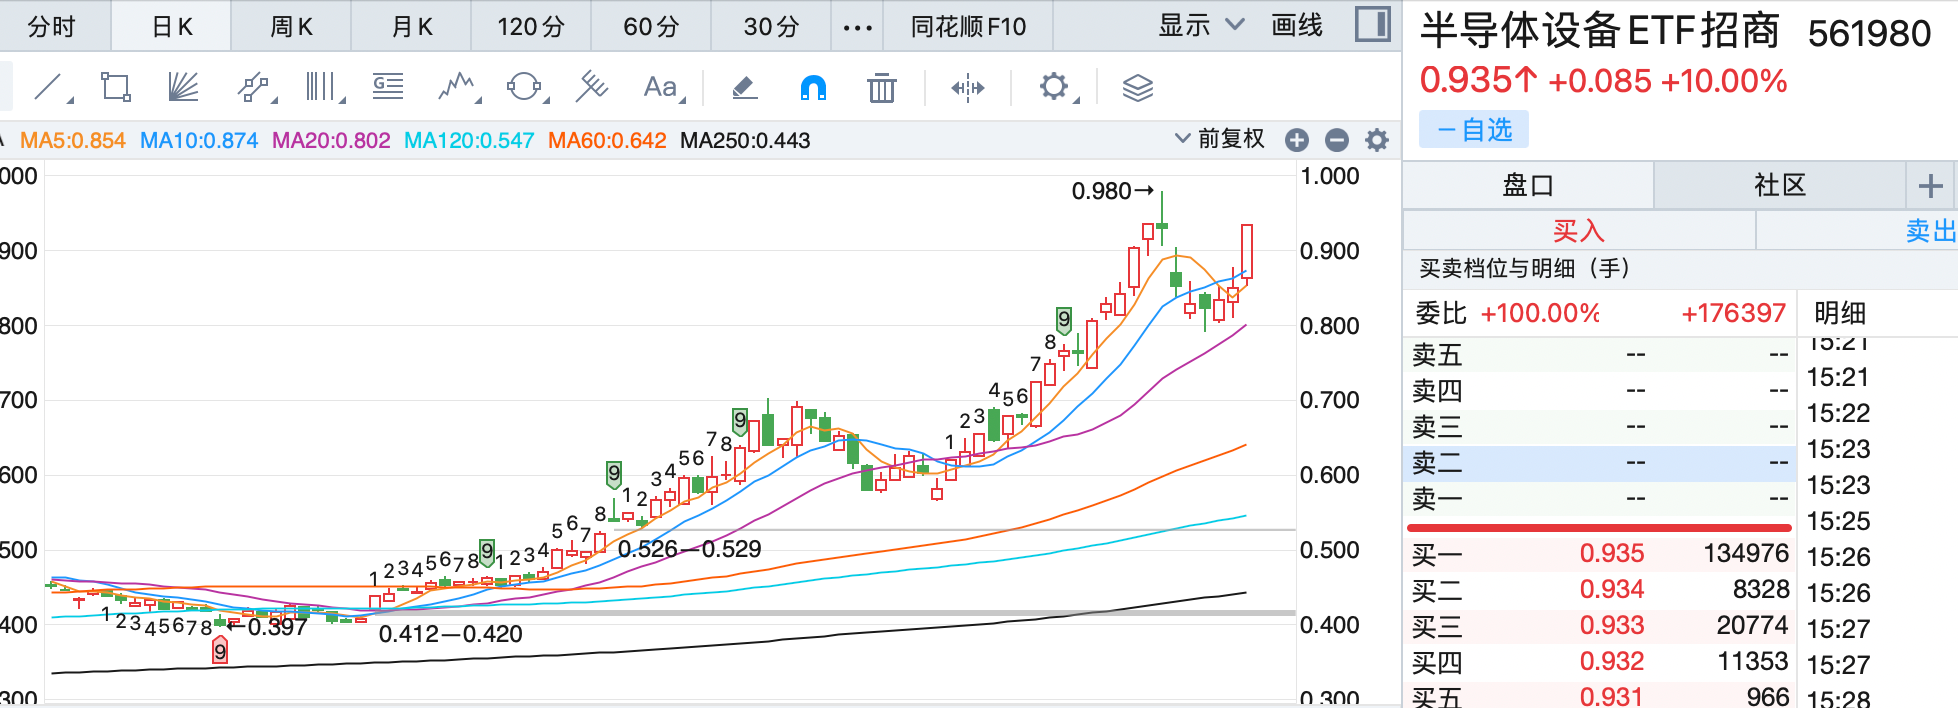
Task: Select the pitchfork drawing tool
Action: tap(592, 88)
